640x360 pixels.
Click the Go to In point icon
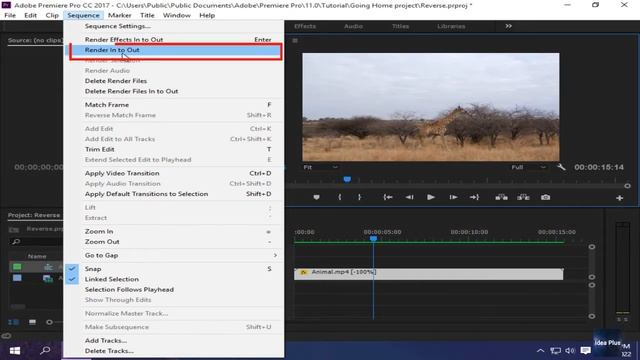pos(388,197)
